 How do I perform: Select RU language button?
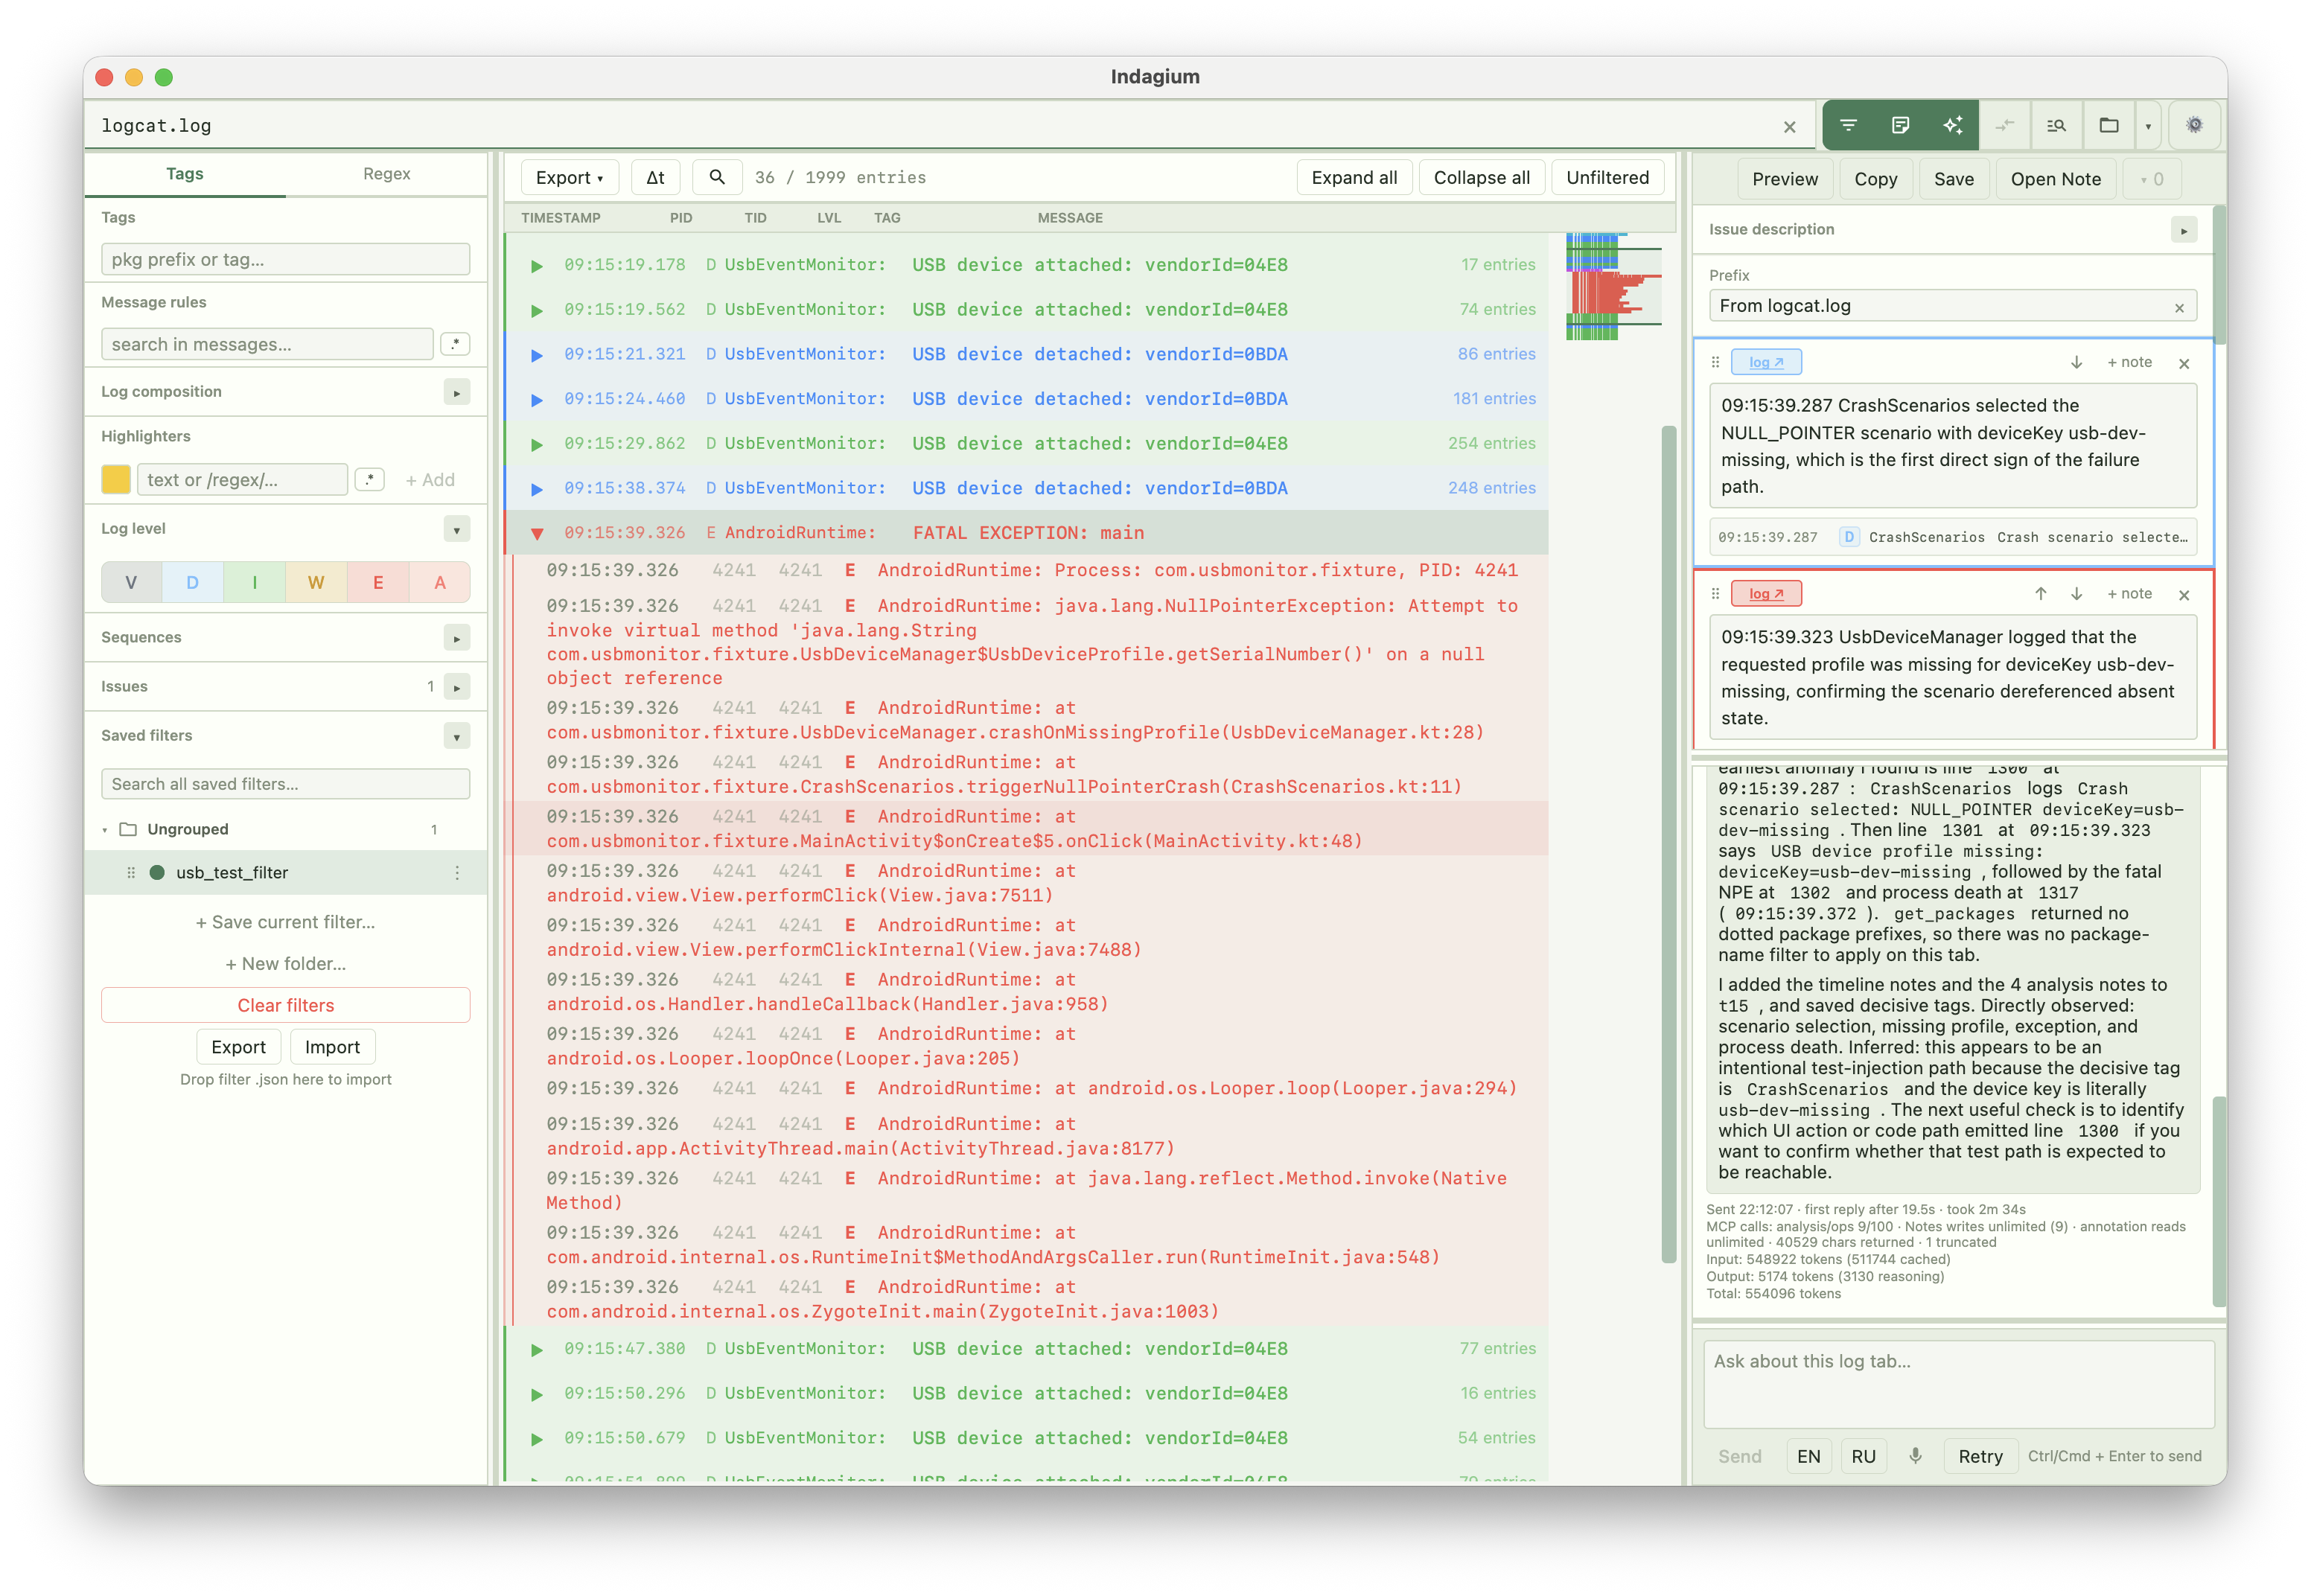(x=1863, y=1456)
